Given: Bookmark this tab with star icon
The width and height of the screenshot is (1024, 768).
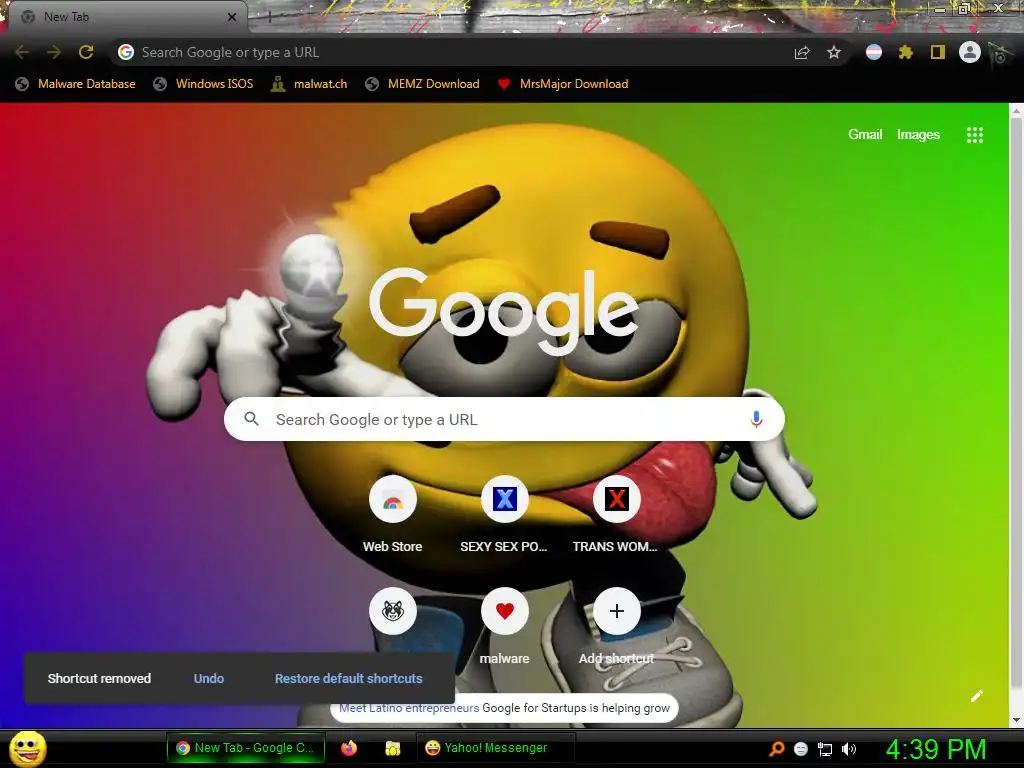Looking at the screenshot, I should coord(834,52).
